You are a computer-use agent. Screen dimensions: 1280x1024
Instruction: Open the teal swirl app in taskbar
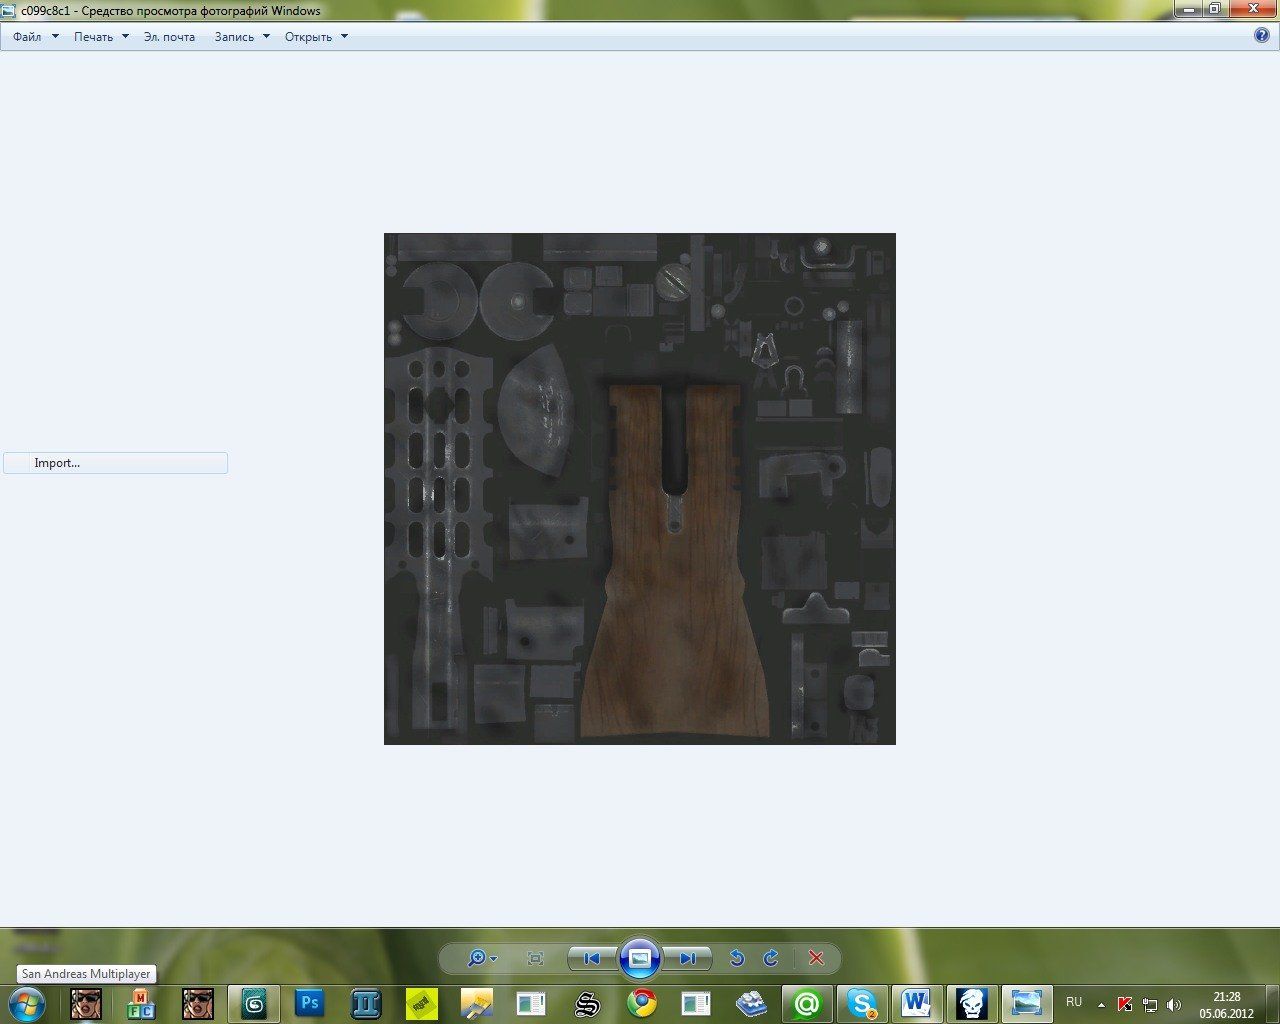(x=254, y=1003)
